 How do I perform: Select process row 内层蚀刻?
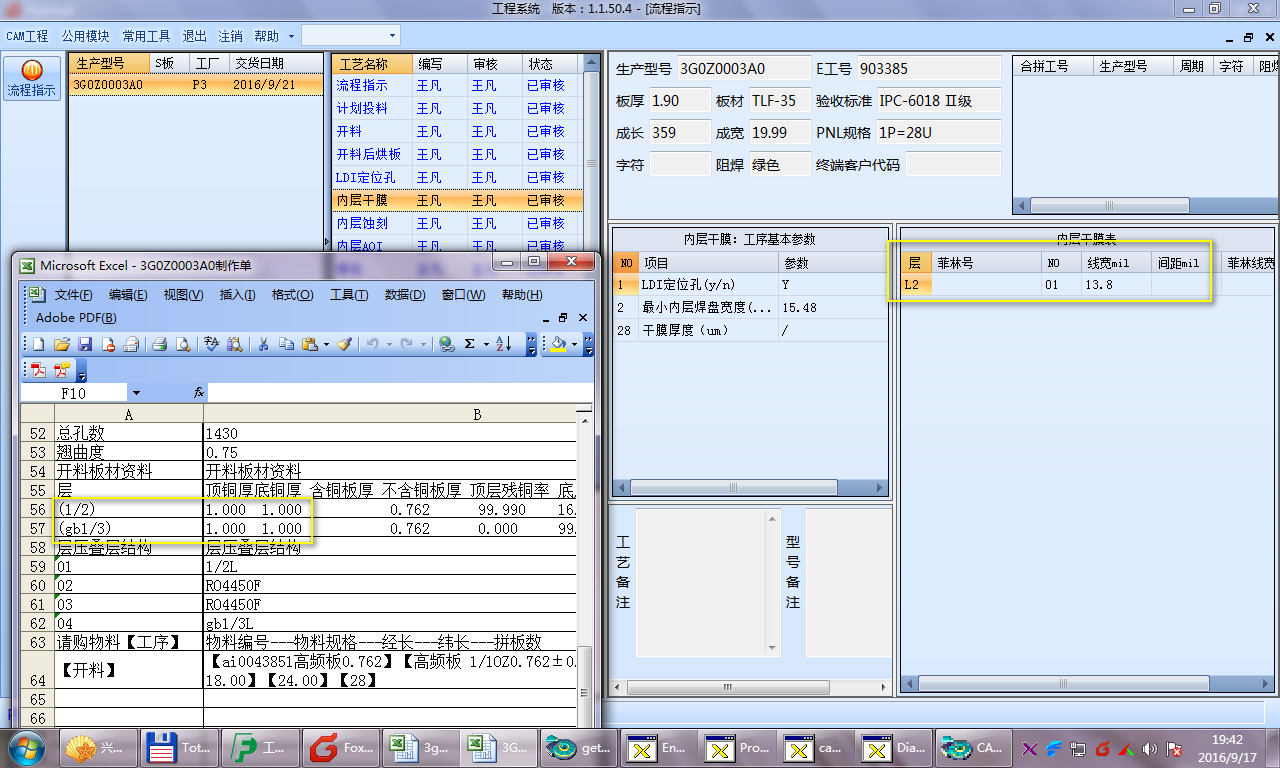pos(456,223)
